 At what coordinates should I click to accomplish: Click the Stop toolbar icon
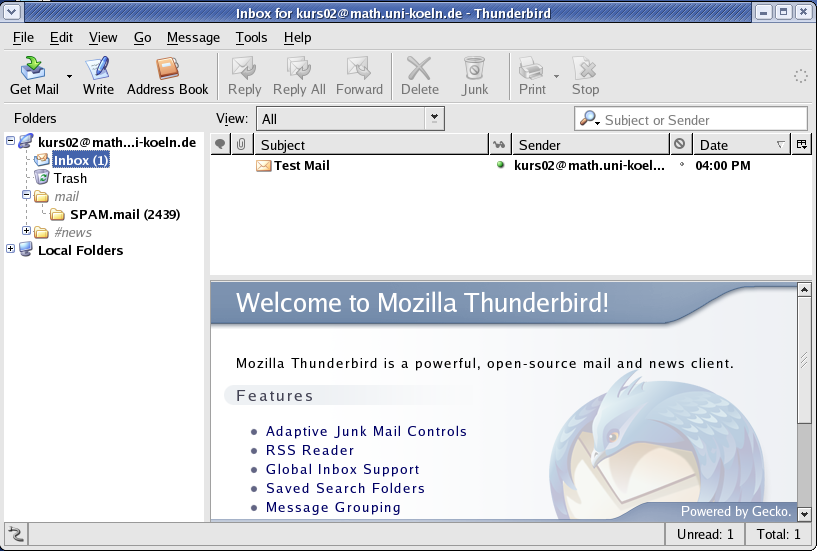click(585, 76)
